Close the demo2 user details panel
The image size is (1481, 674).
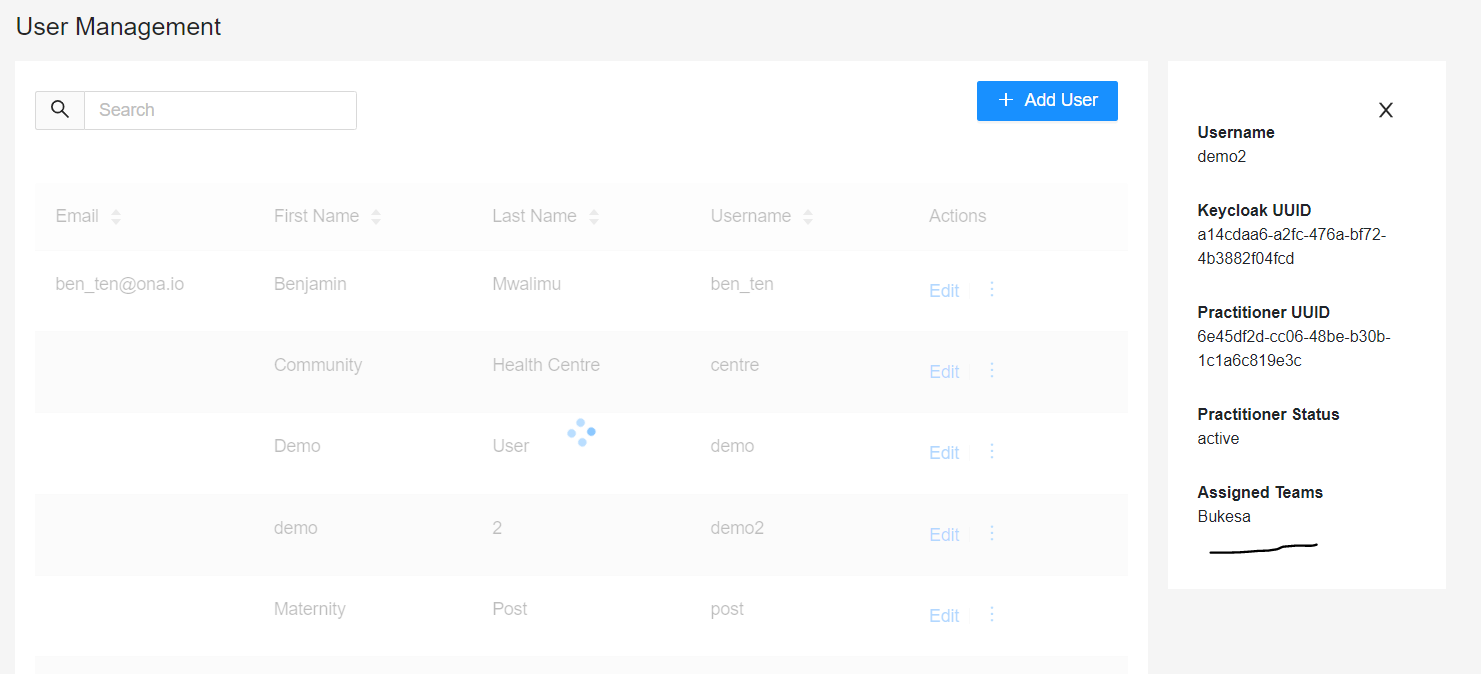[1385, 110]
